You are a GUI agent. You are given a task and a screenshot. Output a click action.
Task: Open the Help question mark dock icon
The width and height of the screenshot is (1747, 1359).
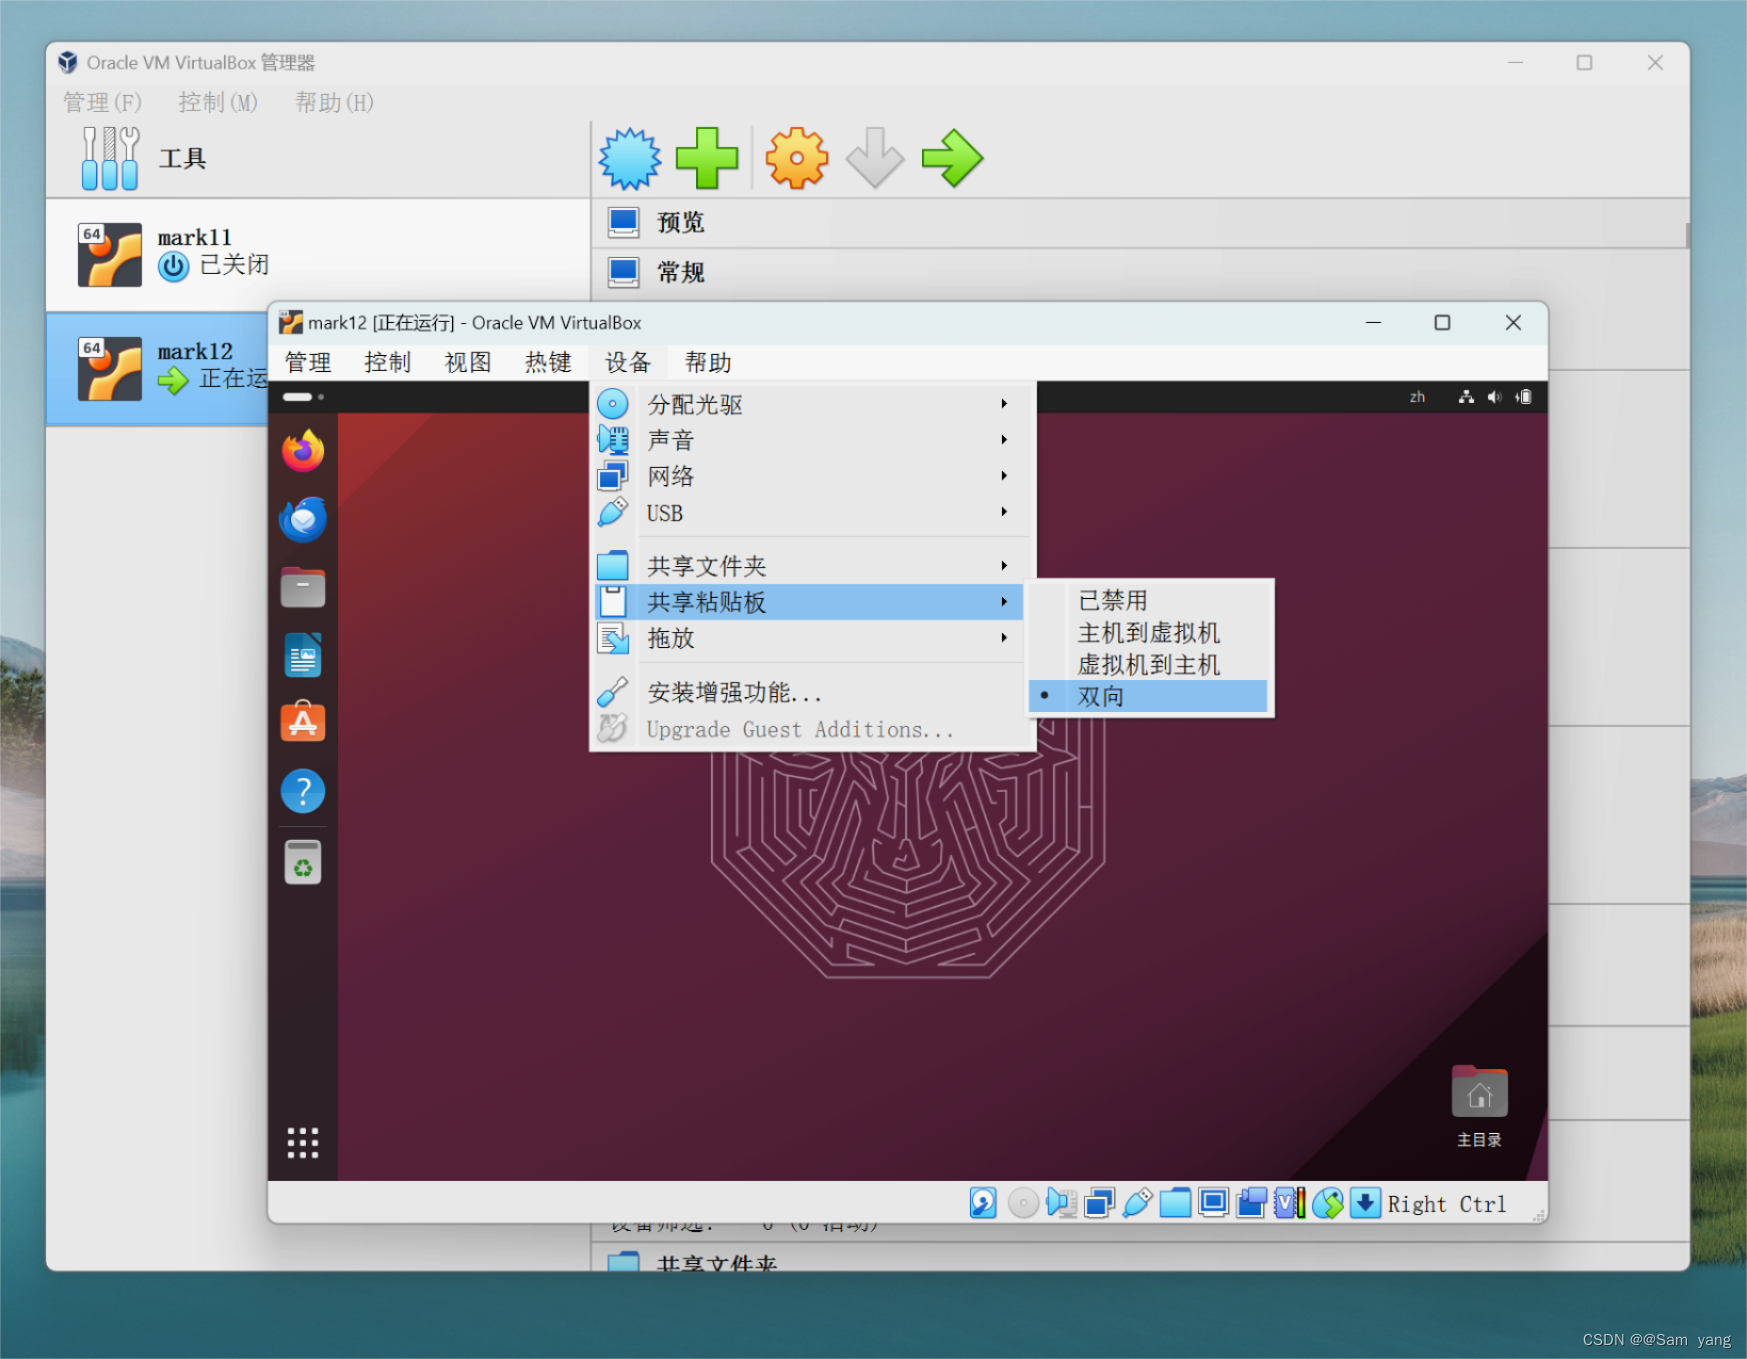pos(303,791)
